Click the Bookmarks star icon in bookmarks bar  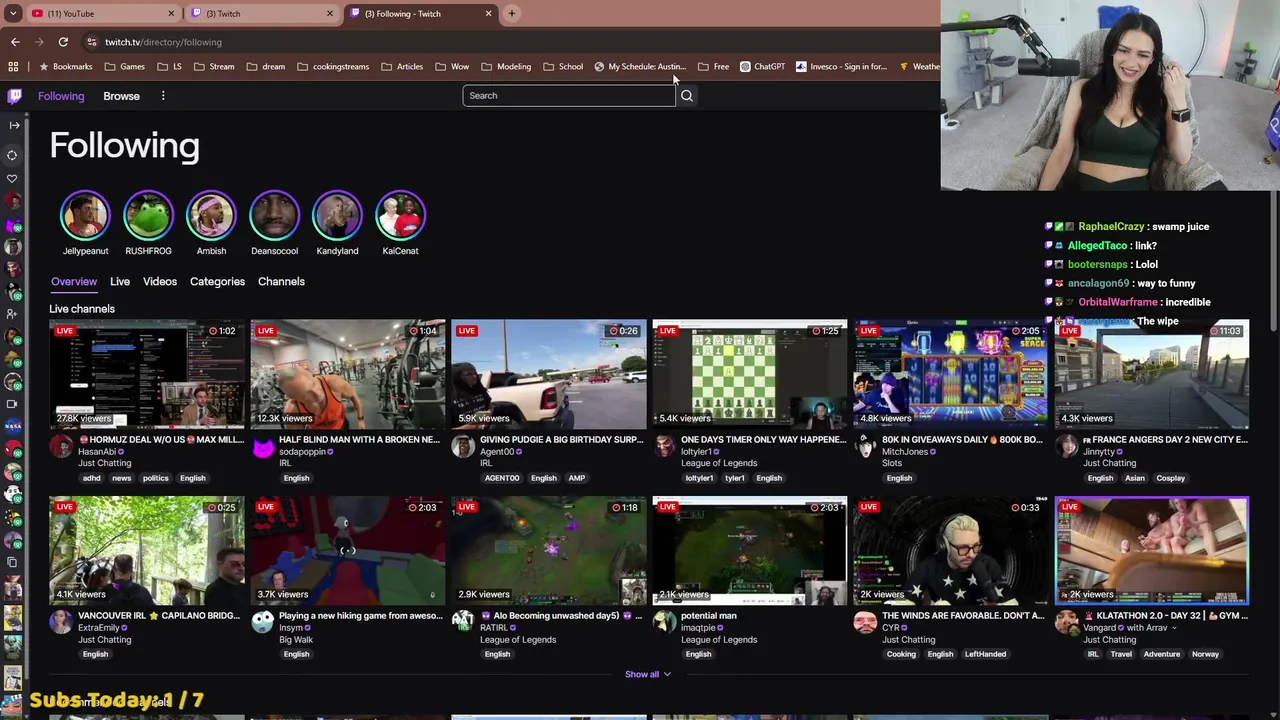(44, 67)
